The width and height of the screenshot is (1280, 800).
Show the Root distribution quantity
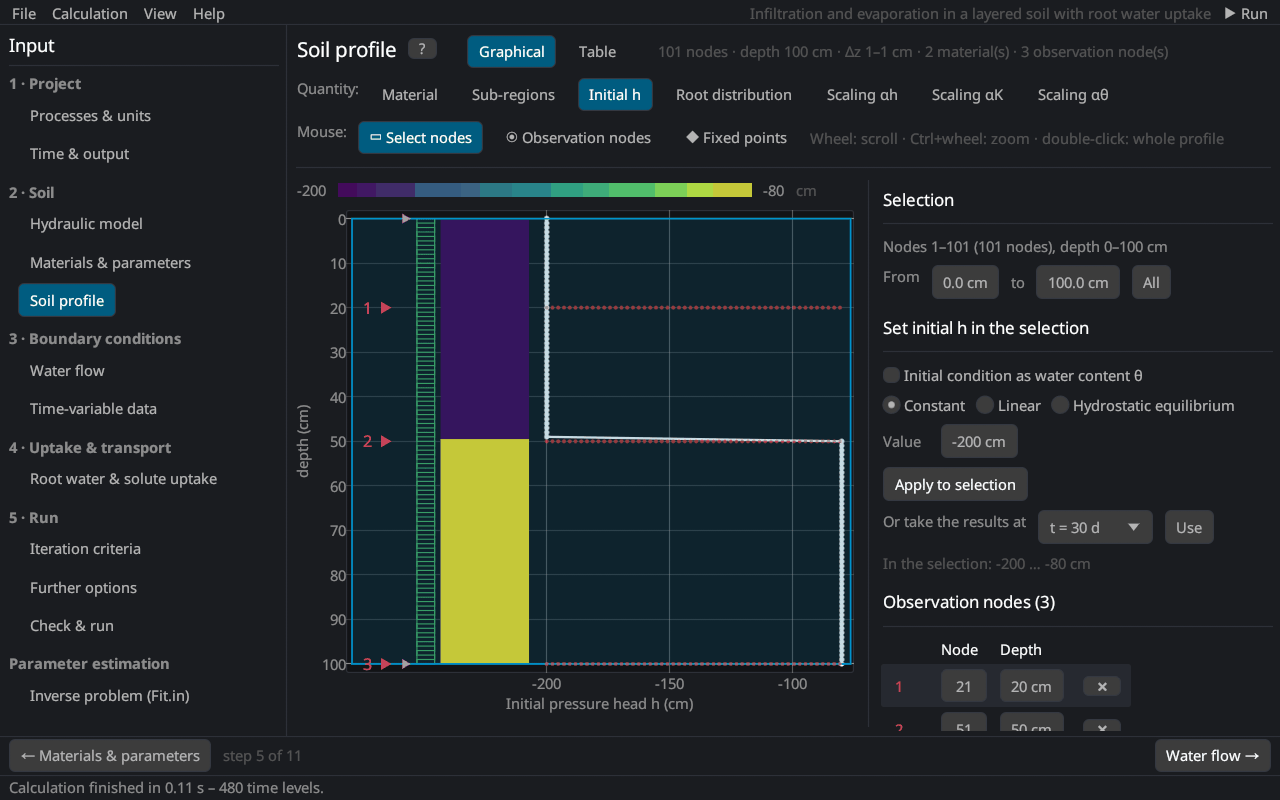point(734,95)
